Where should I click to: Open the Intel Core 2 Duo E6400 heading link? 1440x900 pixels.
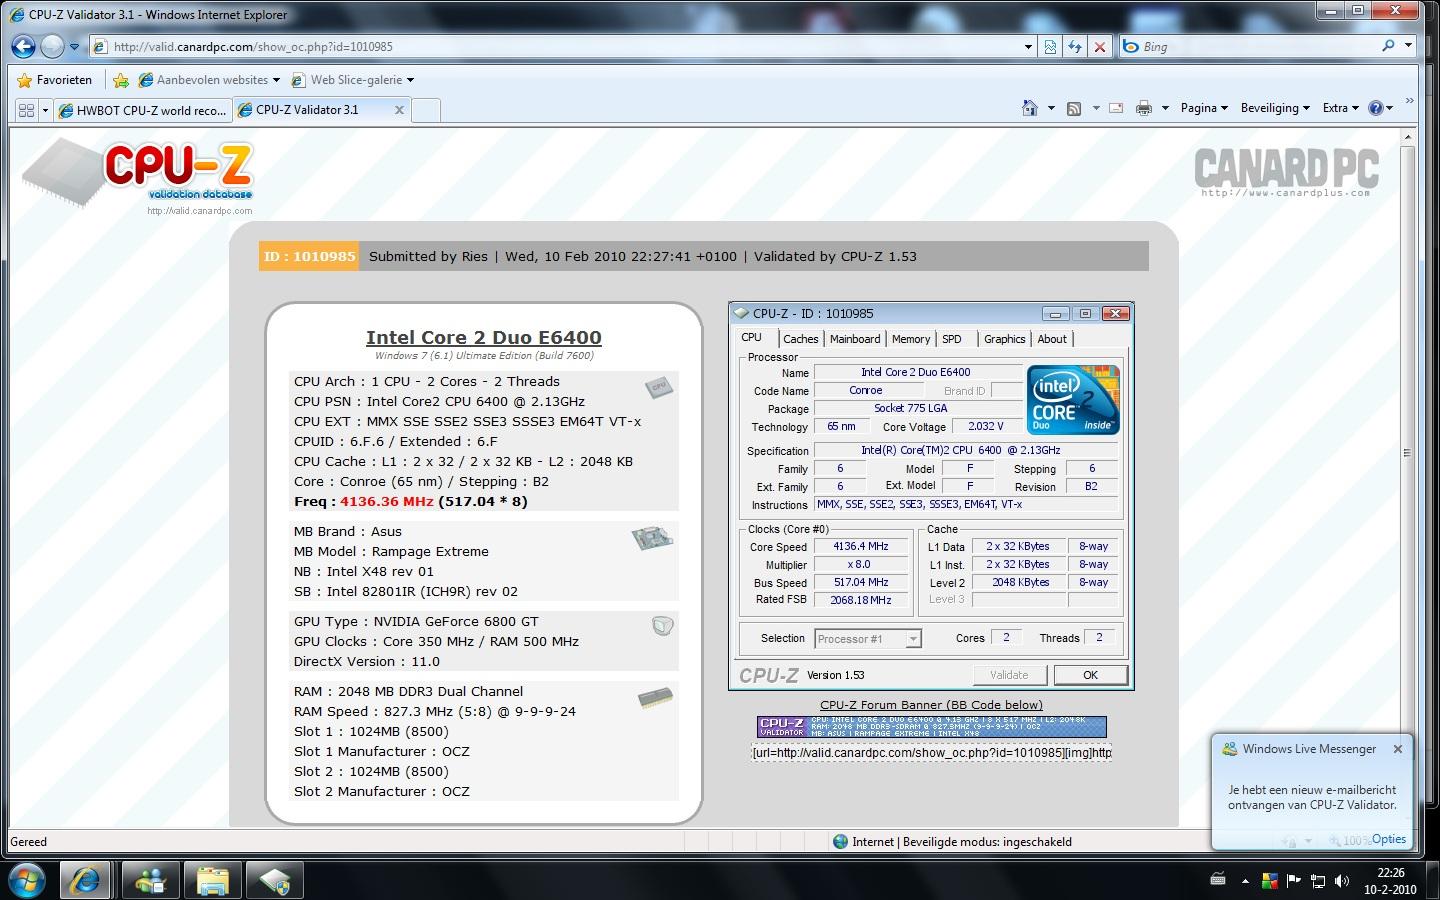484,338
